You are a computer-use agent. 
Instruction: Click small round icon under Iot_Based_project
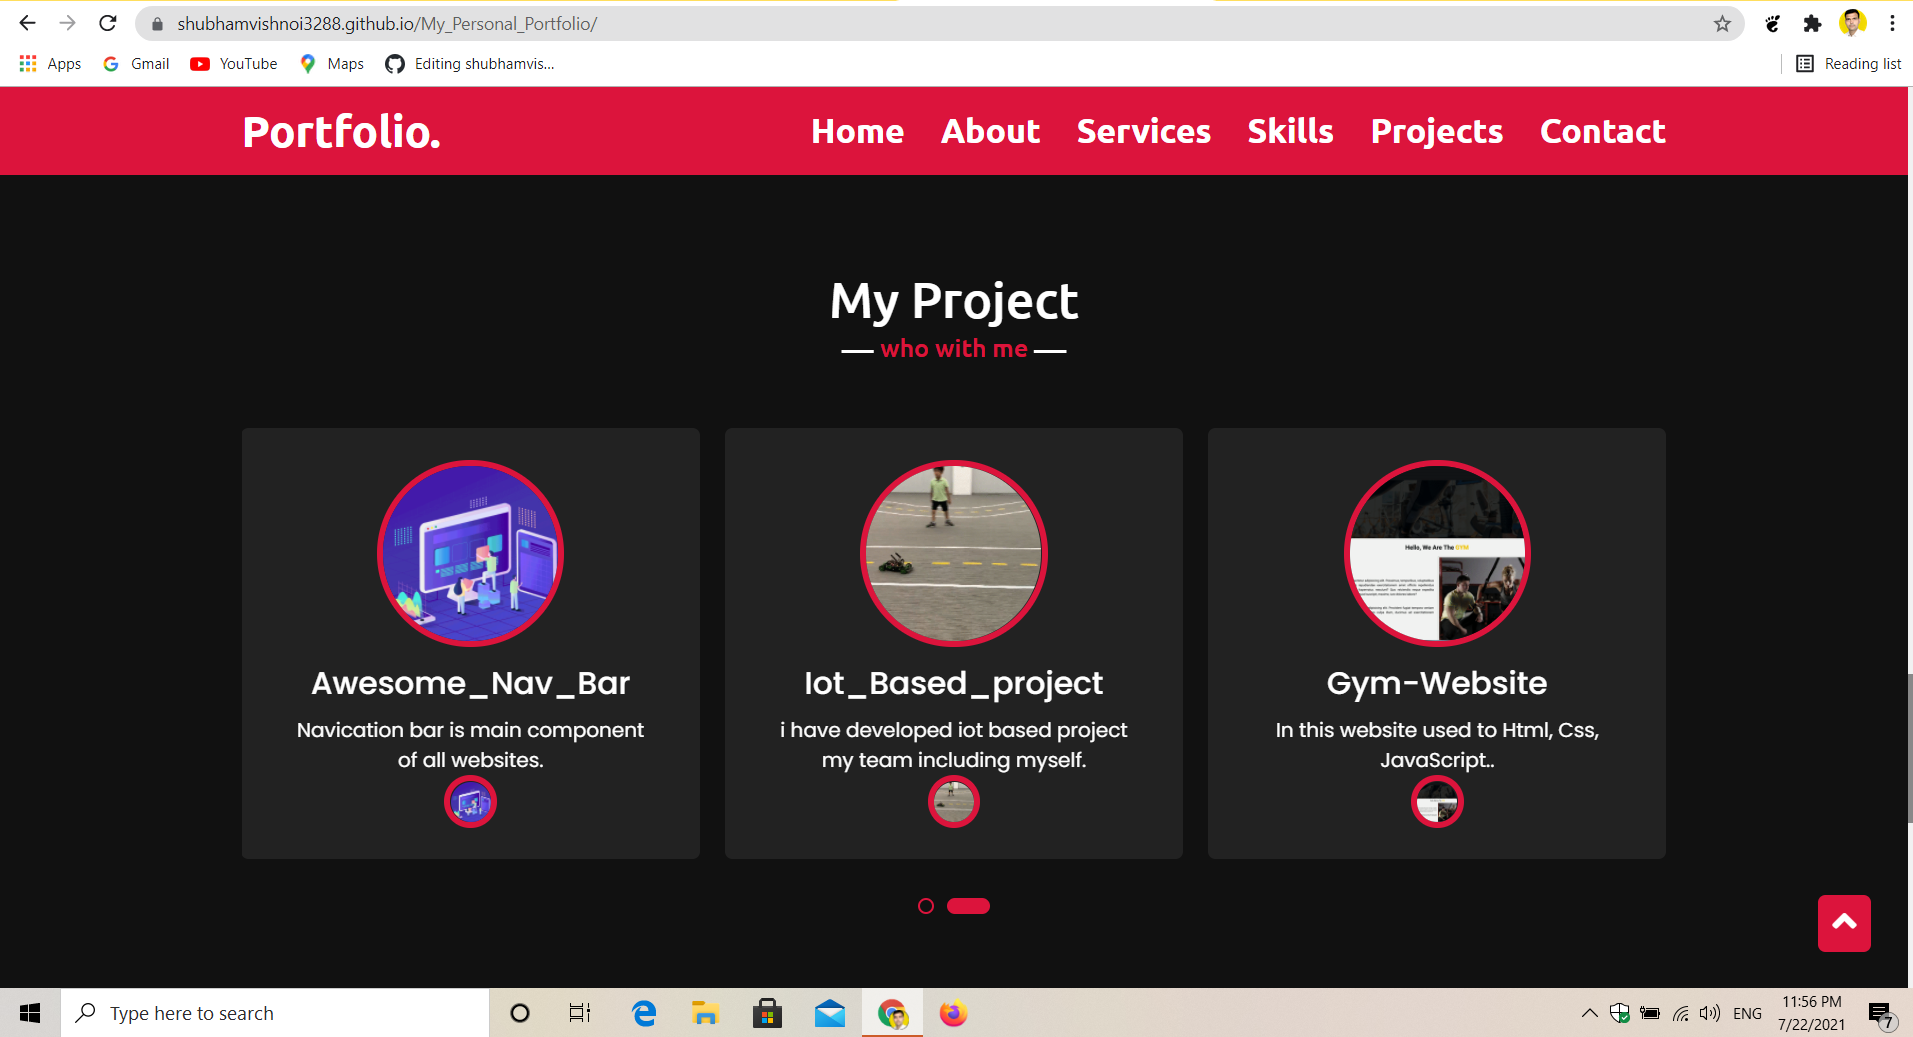click(953, 802)
